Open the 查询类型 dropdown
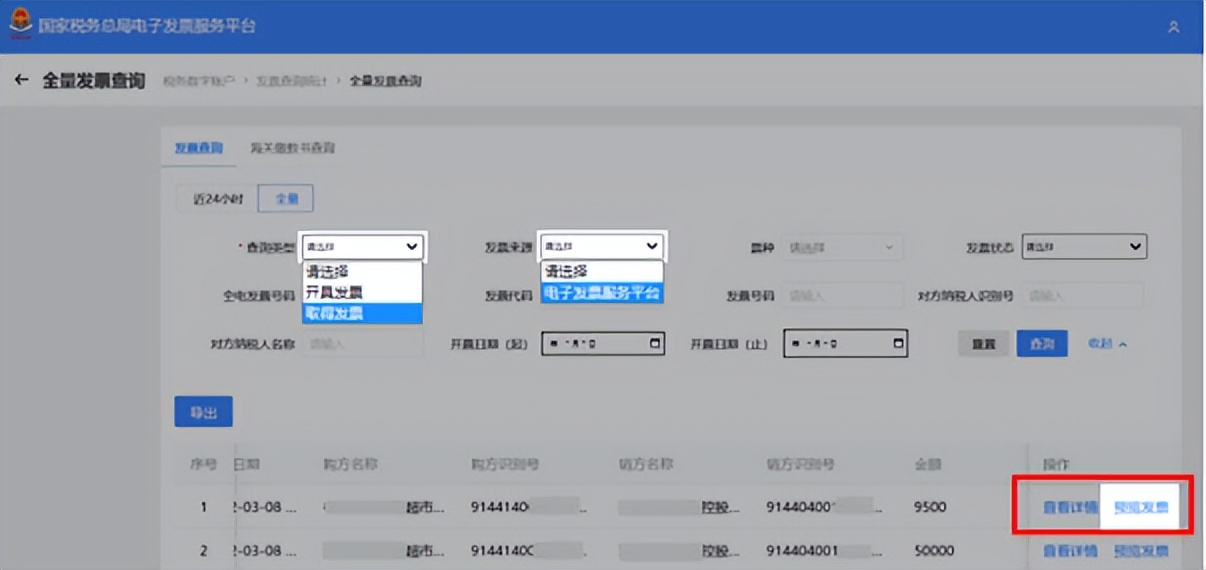This screenshot has width=1206, height=570. pos(362,246)
